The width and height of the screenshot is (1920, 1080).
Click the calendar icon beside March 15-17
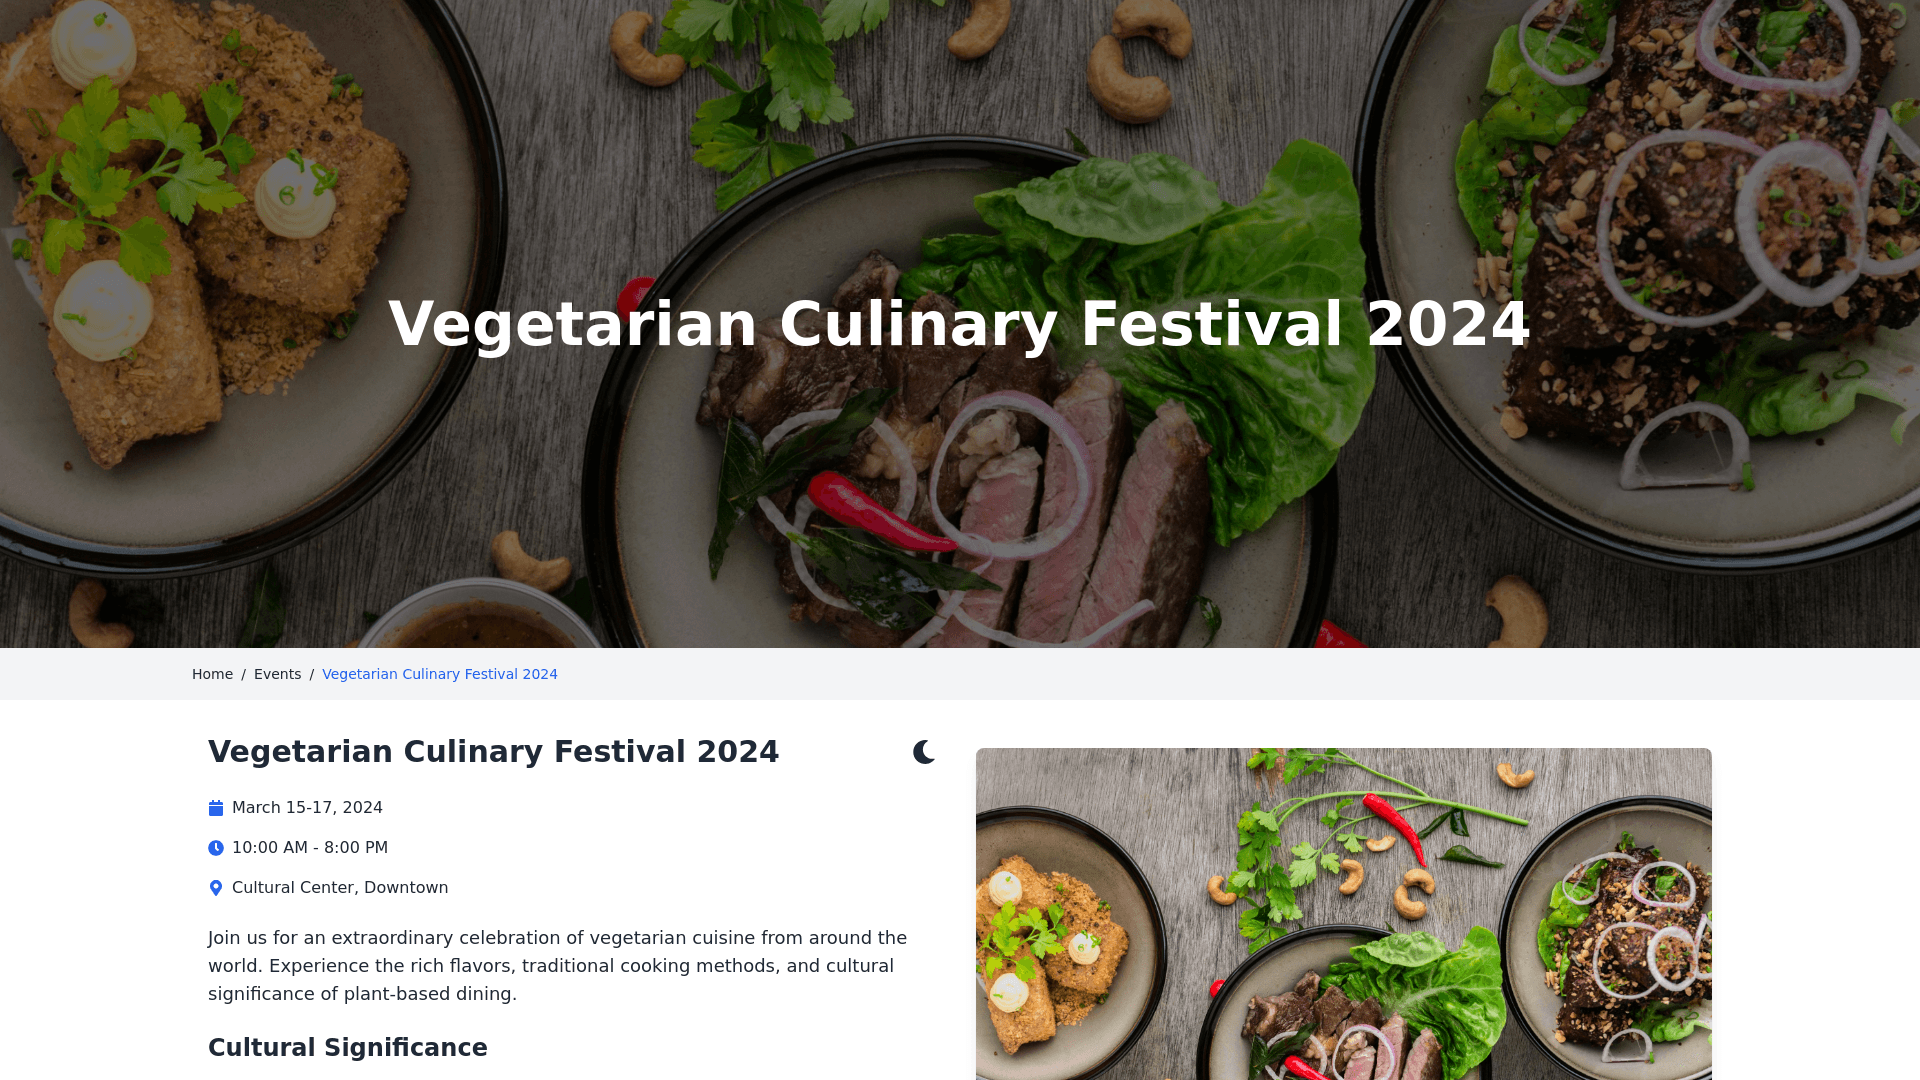[216, 808]
